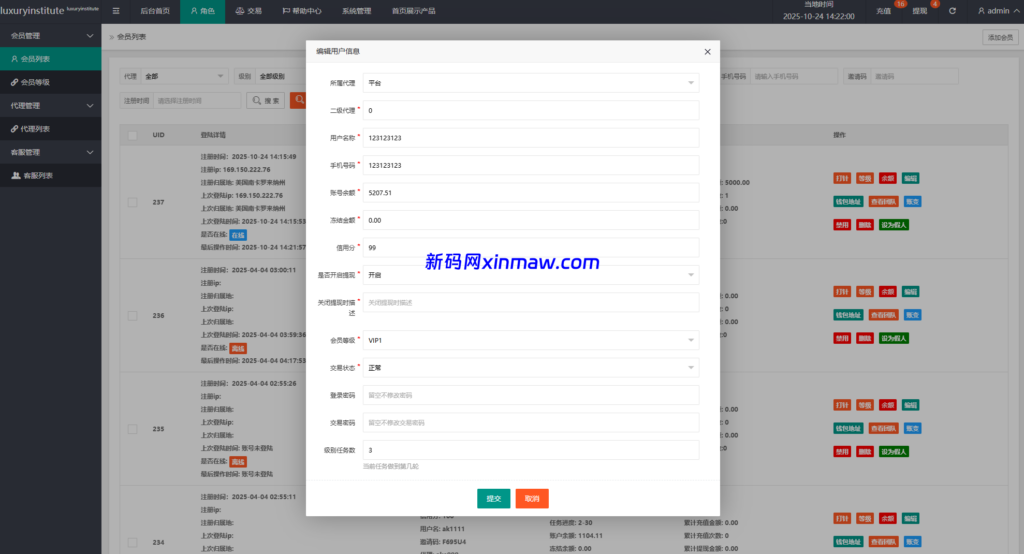Click 编辑 for UID 237
The width and height of the screenshot is (1024, 554).
[x=910, y=178]
